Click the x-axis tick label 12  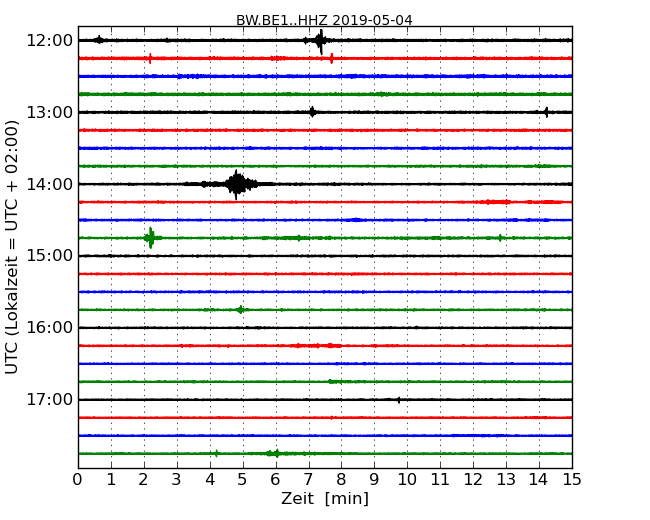(473, 480)
